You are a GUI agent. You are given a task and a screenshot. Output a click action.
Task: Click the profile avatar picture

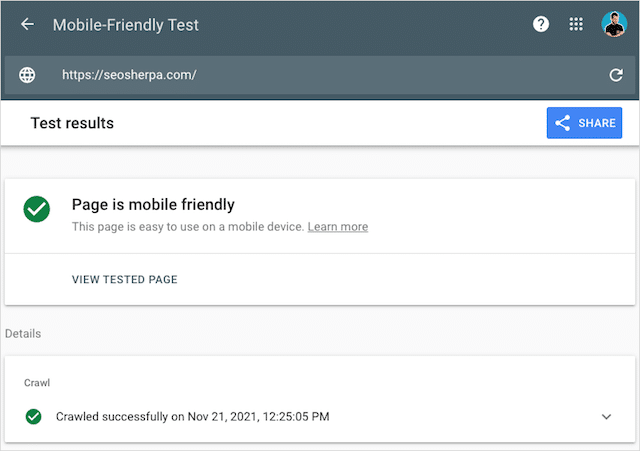tap(613, 25)
